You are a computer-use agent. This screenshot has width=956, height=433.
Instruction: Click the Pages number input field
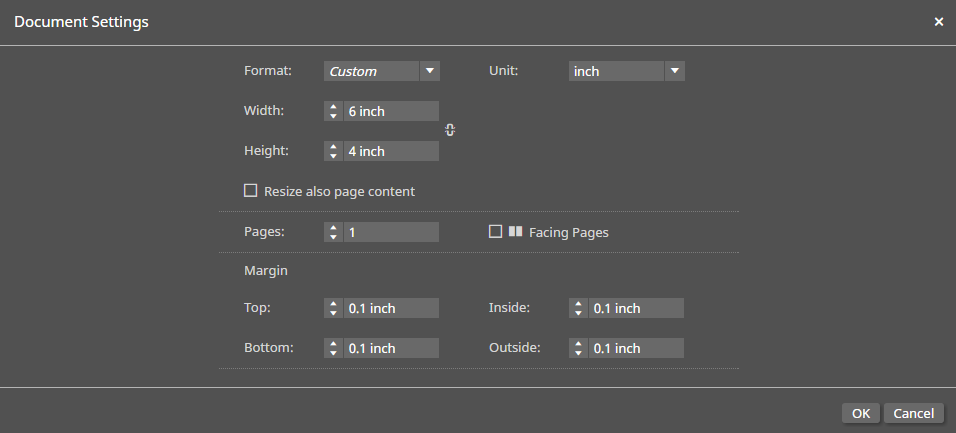391,232
